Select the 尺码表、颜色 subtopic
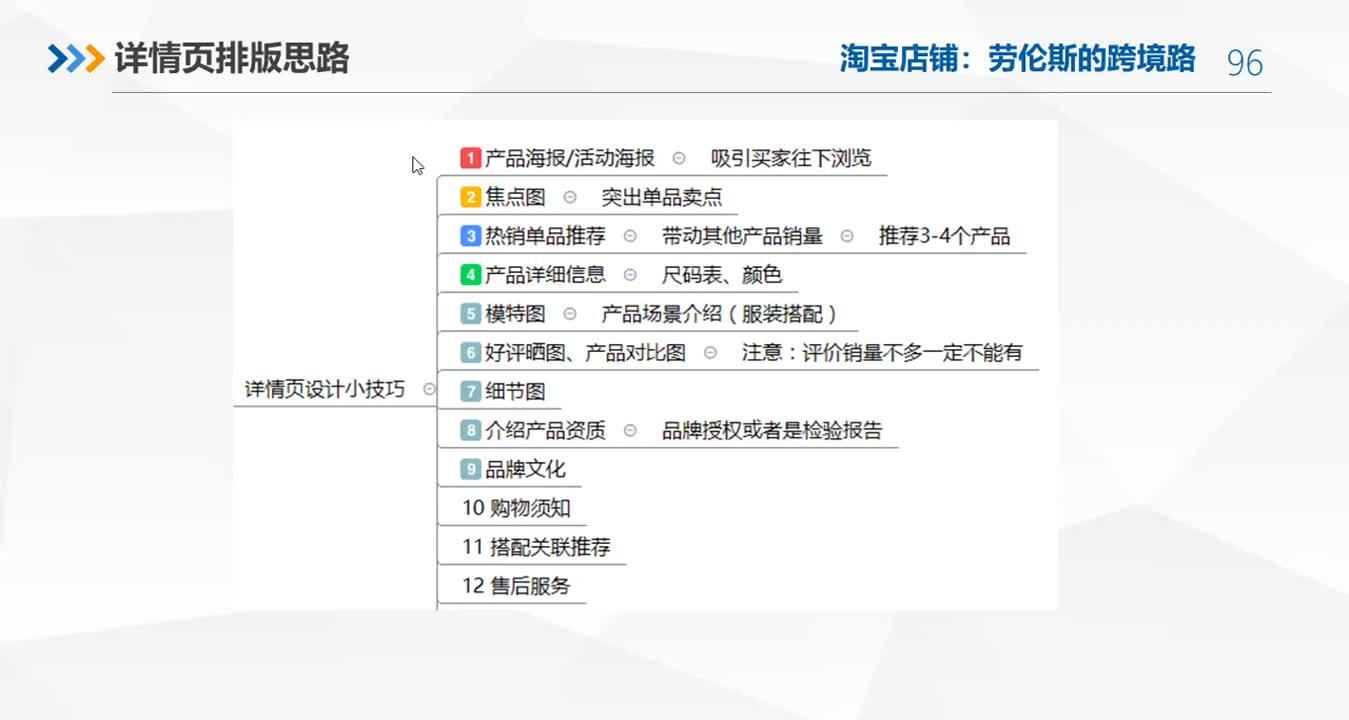The image size is (1349, 720). [722, 275]
